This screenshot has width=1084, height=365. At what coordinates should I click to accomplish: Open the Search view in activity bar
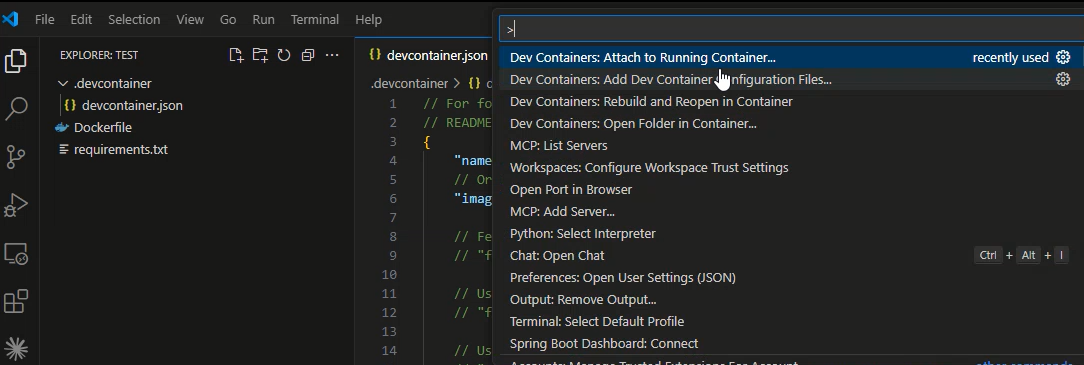(x=16, y=109)
